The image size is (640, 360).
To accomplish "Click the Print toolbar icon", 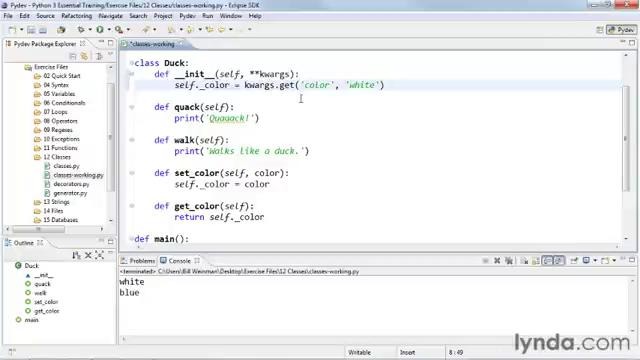I will point(42,30).
